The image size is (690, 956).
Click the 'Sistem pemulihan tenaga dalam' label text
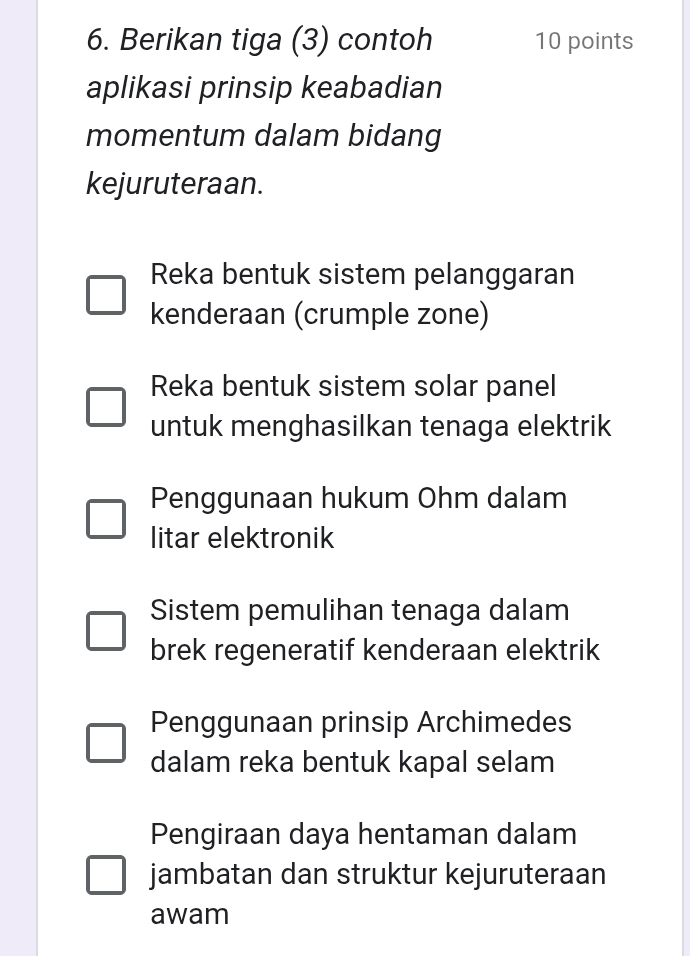point(360,610)
